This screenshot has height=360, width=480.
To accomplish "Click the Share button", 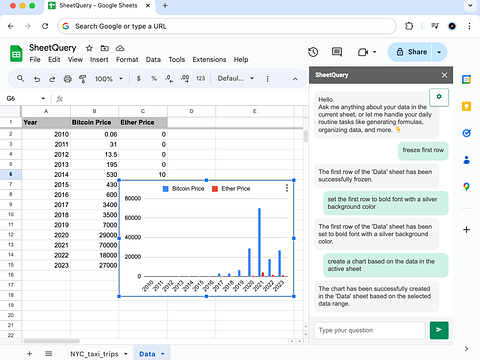I will 411,52.
